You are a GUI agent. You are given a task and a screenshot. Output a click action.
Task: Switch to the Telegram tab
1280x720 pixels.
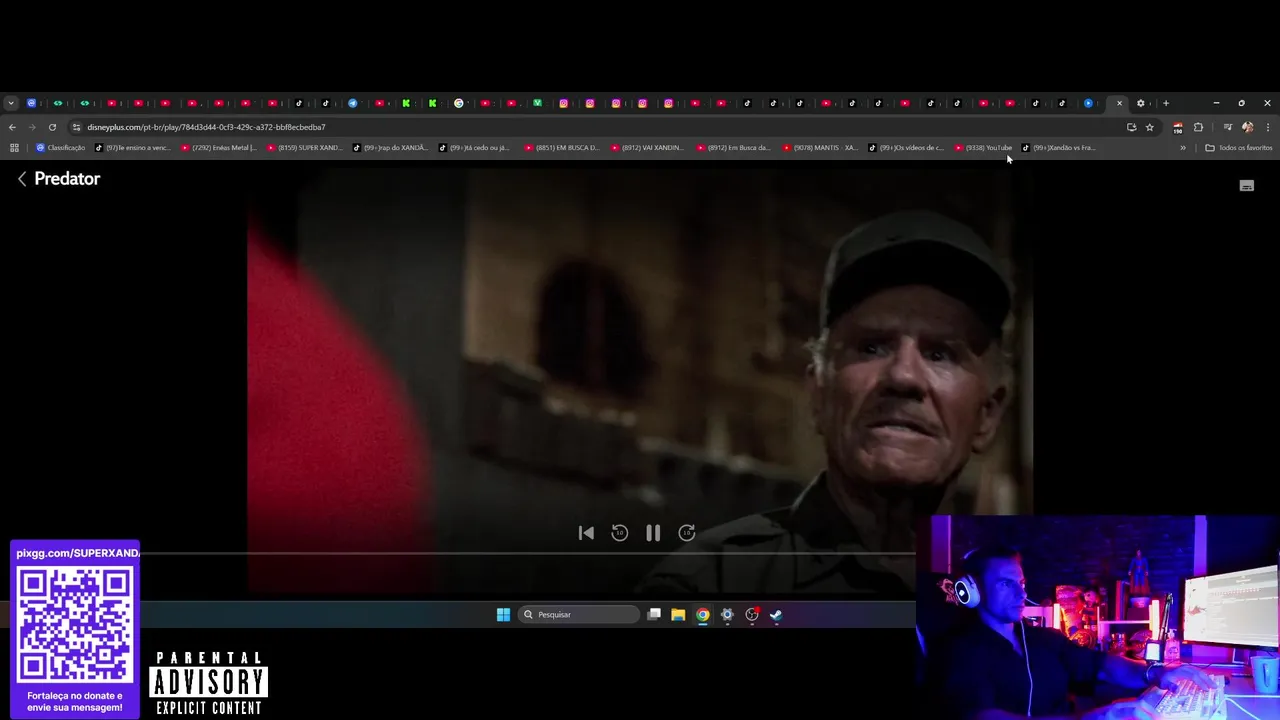coord(353,103)
